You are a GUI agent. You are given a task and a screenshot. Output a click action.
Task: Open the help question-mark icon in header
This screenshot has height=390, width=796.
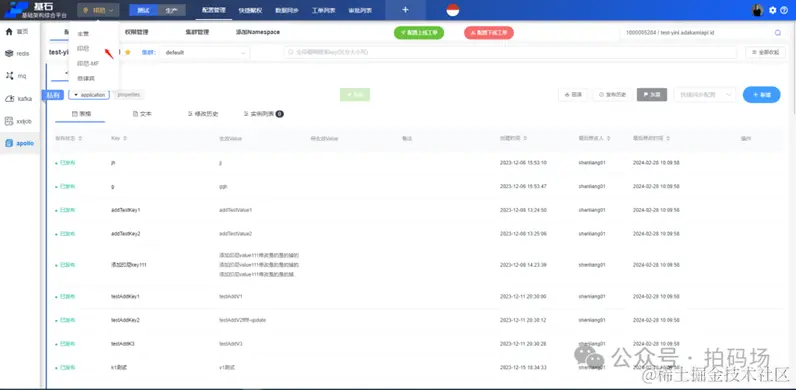[784, 10]
